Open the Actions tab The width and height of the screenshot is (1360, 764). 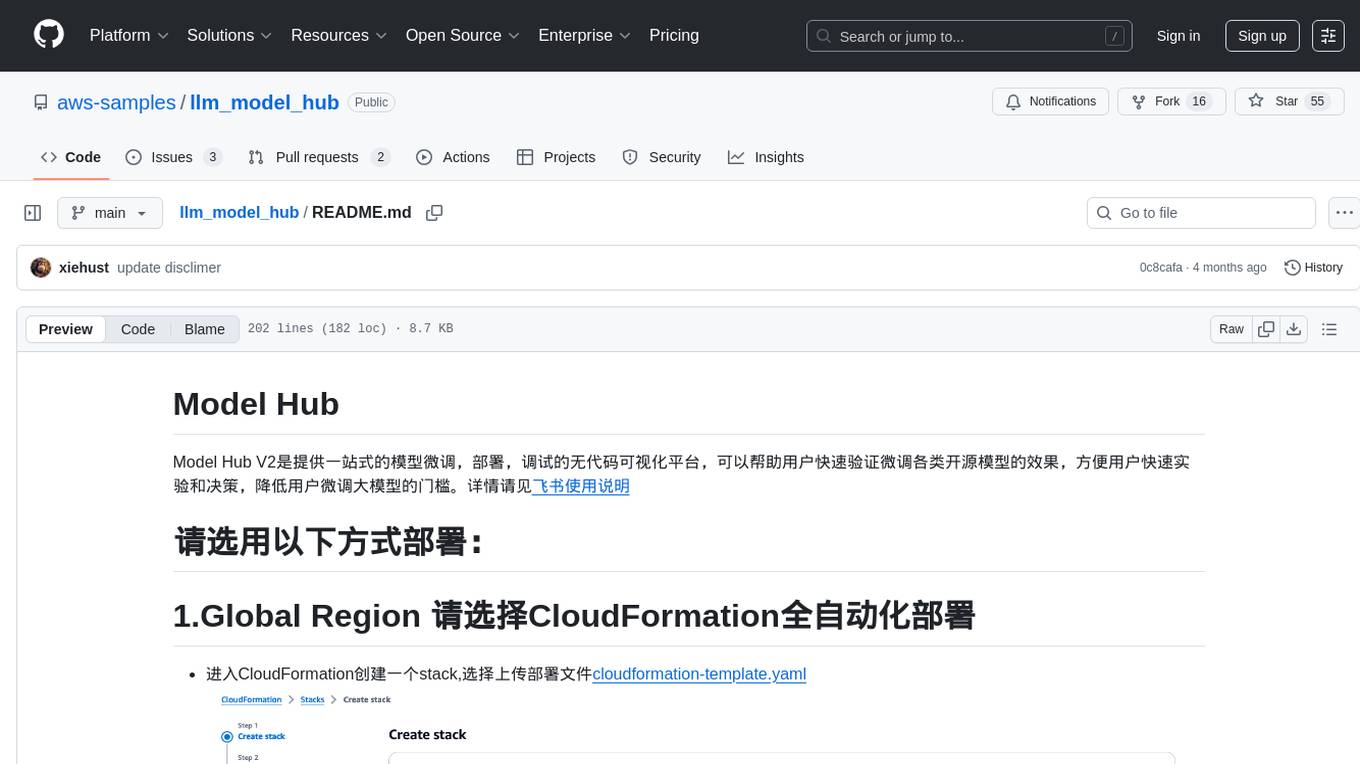click(x=453, y=157)
